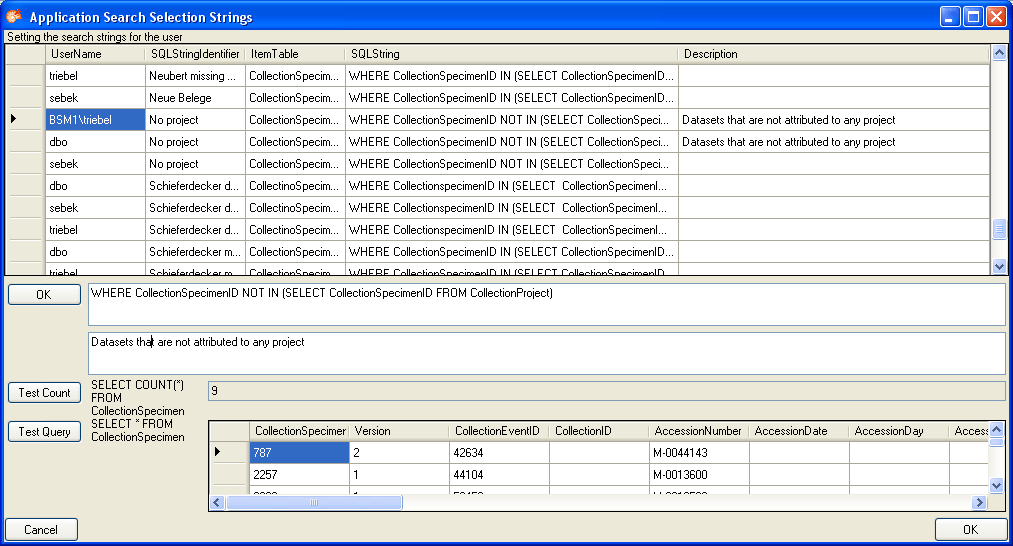
Task: Select sebek cell in Neue Belege row
Action: 96,98
